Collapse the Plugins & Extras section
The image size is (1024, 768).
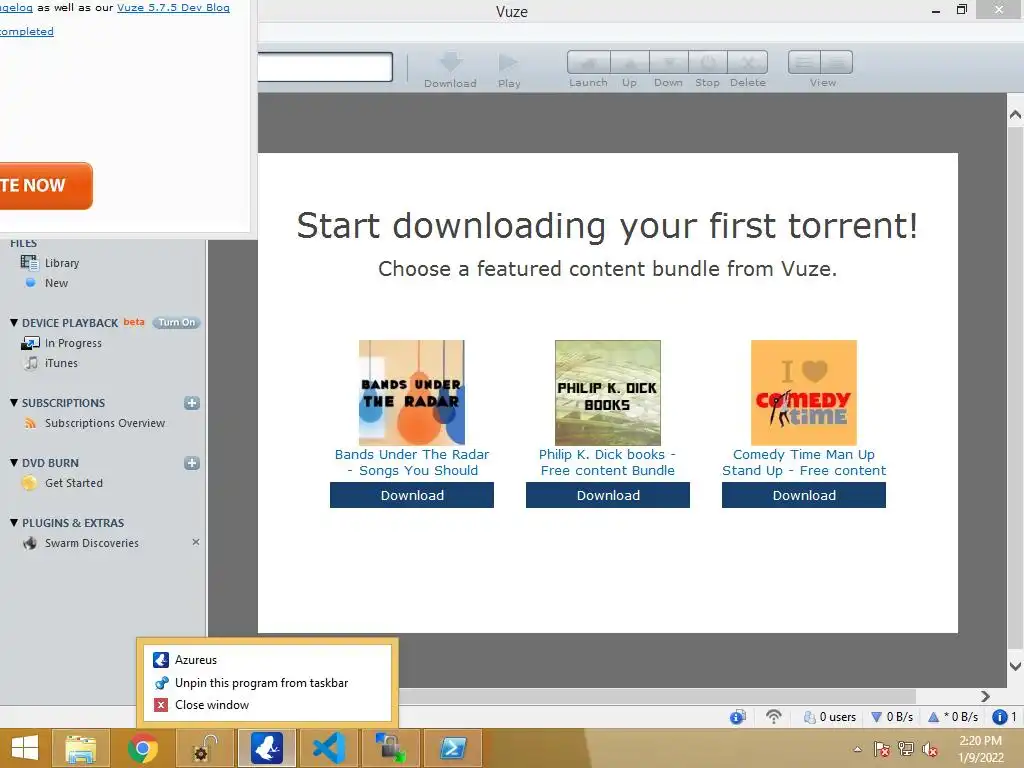(x=14, y=523)
